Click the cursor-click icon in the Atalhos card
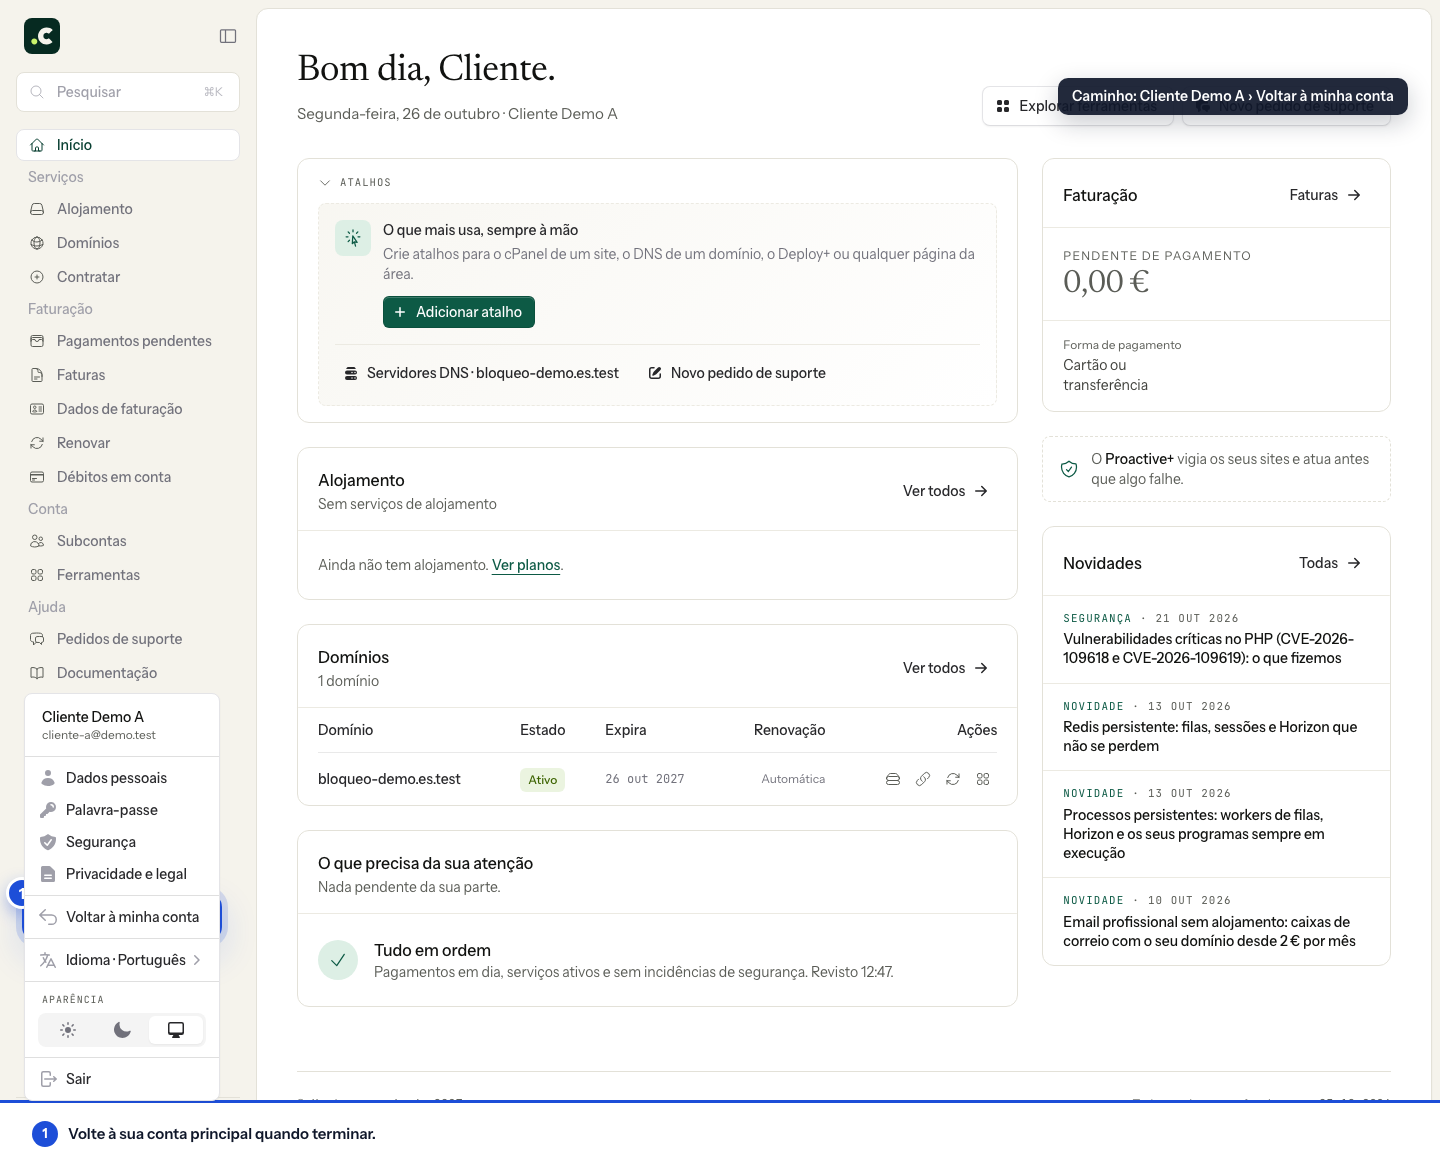This screenshot has height=1164, width=1440. (x=353, y=238)
